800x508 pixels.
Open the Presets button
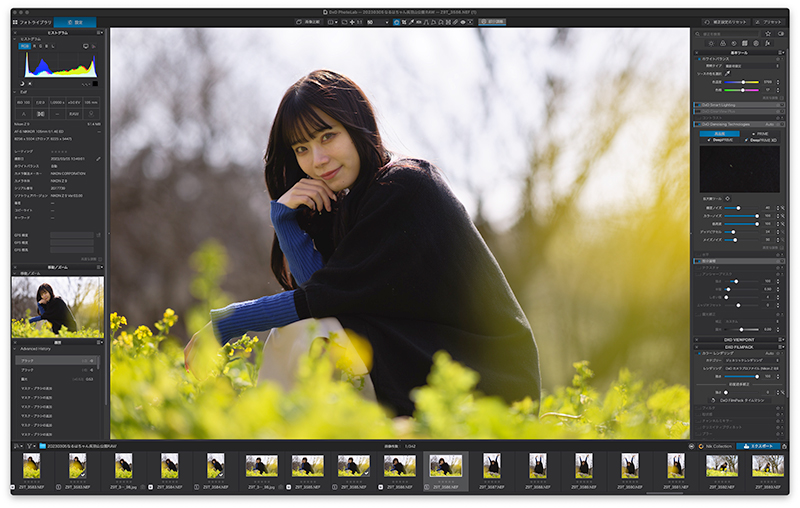point(768,22)
